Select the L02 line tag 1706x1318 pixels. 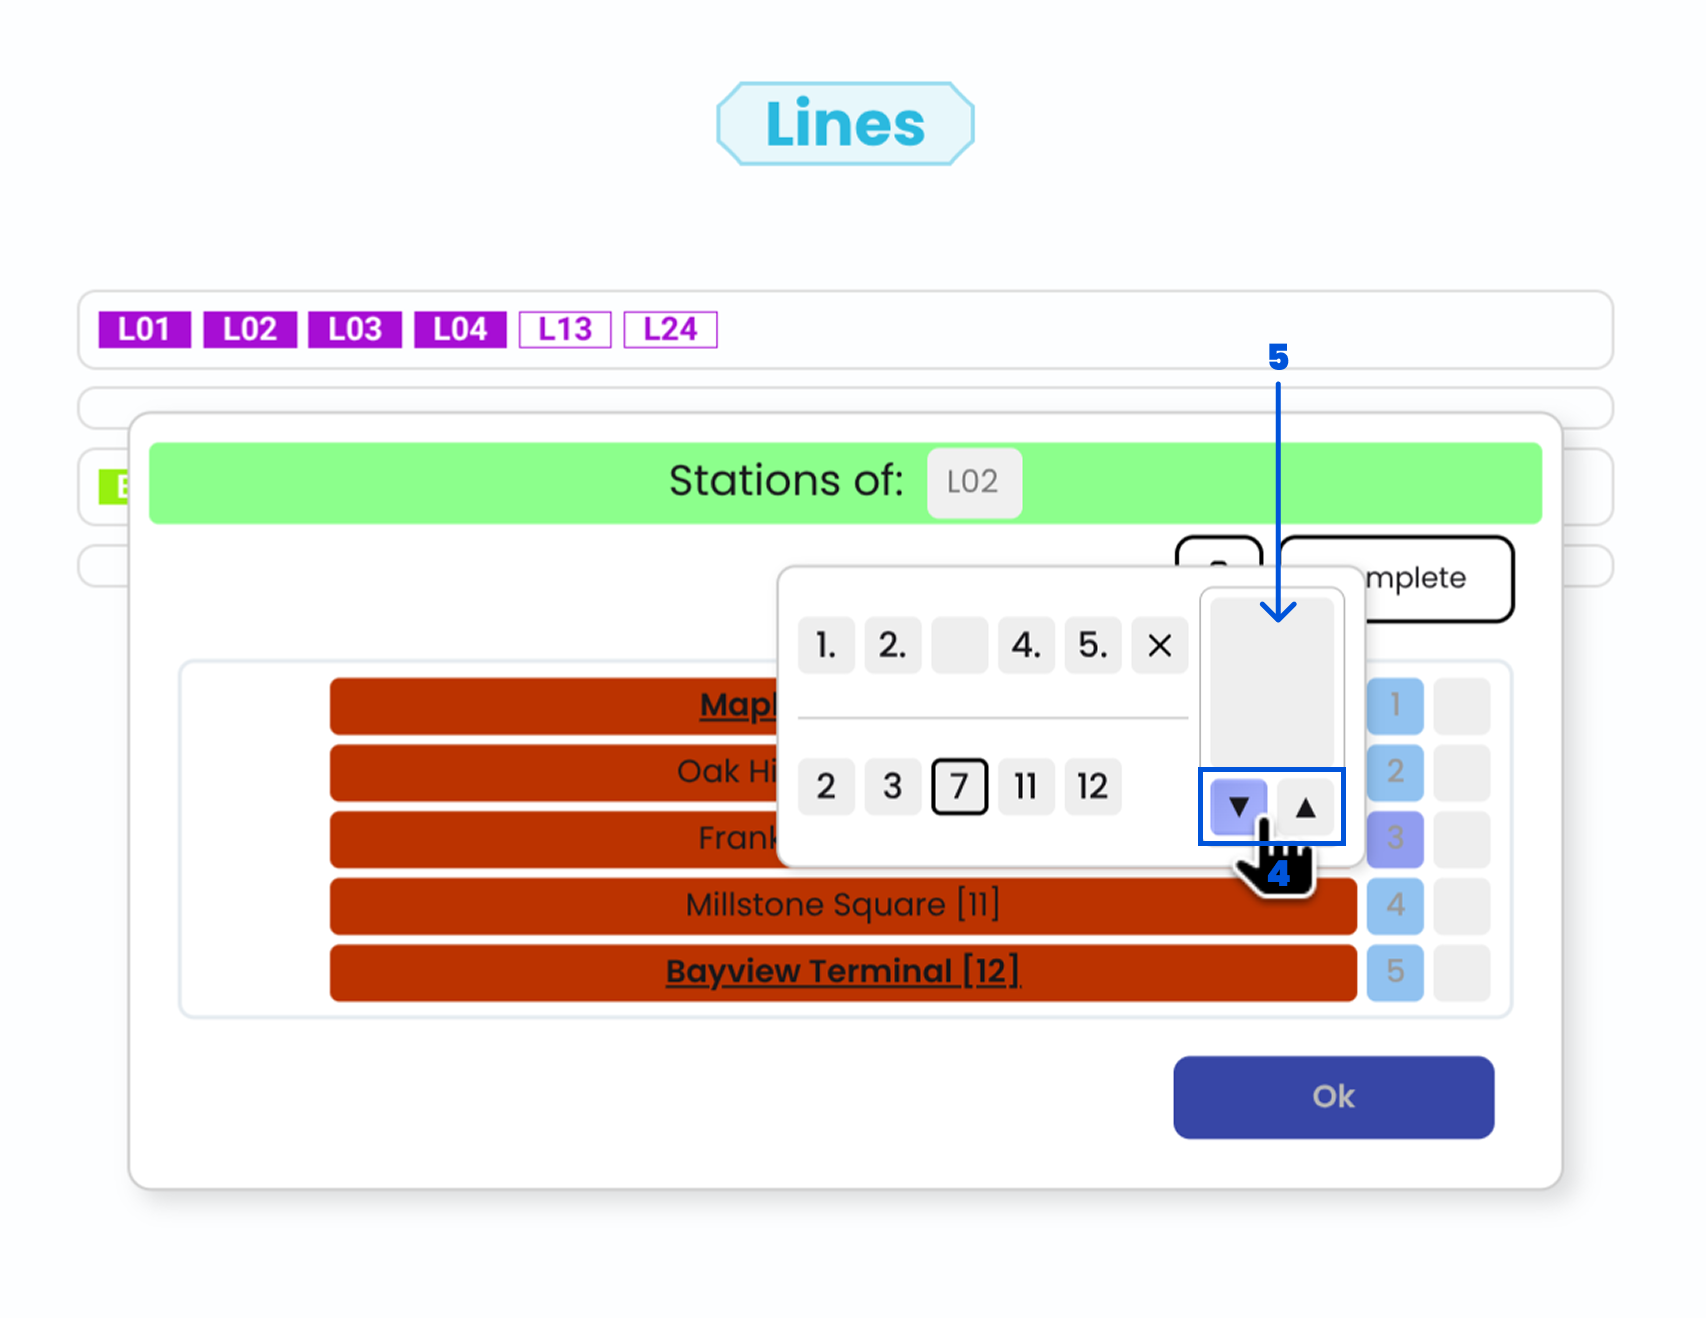coord(249,329)
